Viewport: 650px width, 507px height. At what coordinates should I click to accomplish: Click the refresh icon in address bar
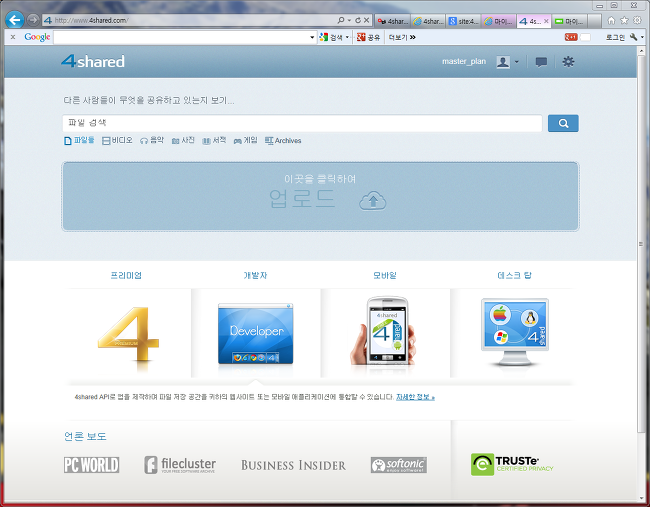(358, 20)
